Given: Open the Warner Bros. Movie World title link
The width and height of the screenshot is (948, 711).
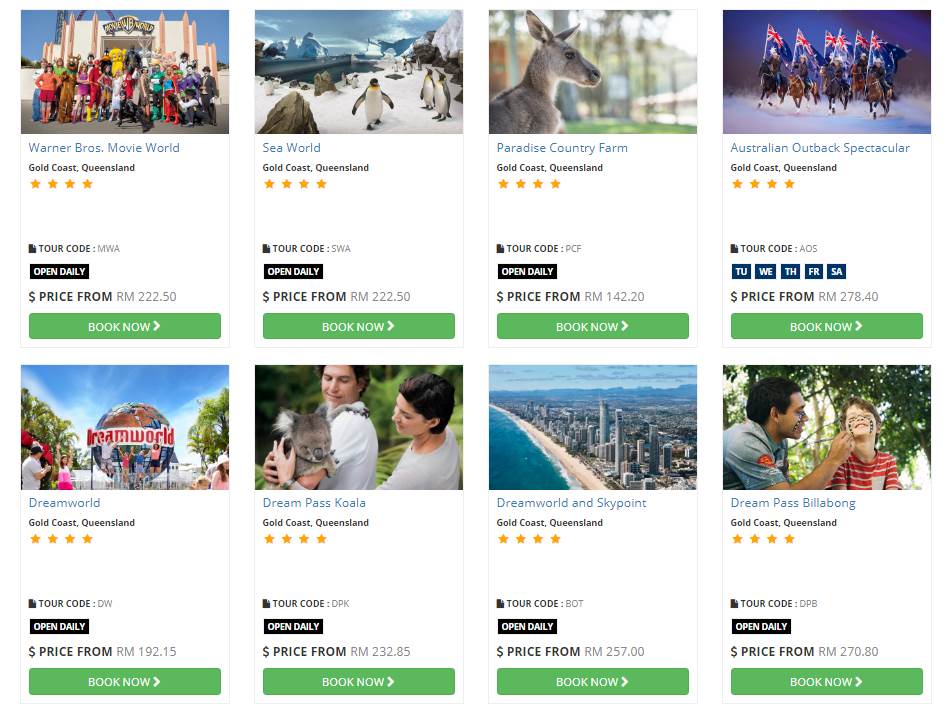Looking at the screenshot, I should (104, 148).
